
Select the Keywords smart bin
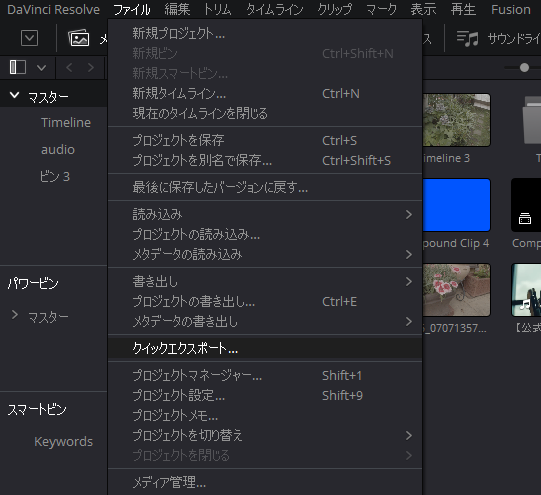click(x=63, y=442)
